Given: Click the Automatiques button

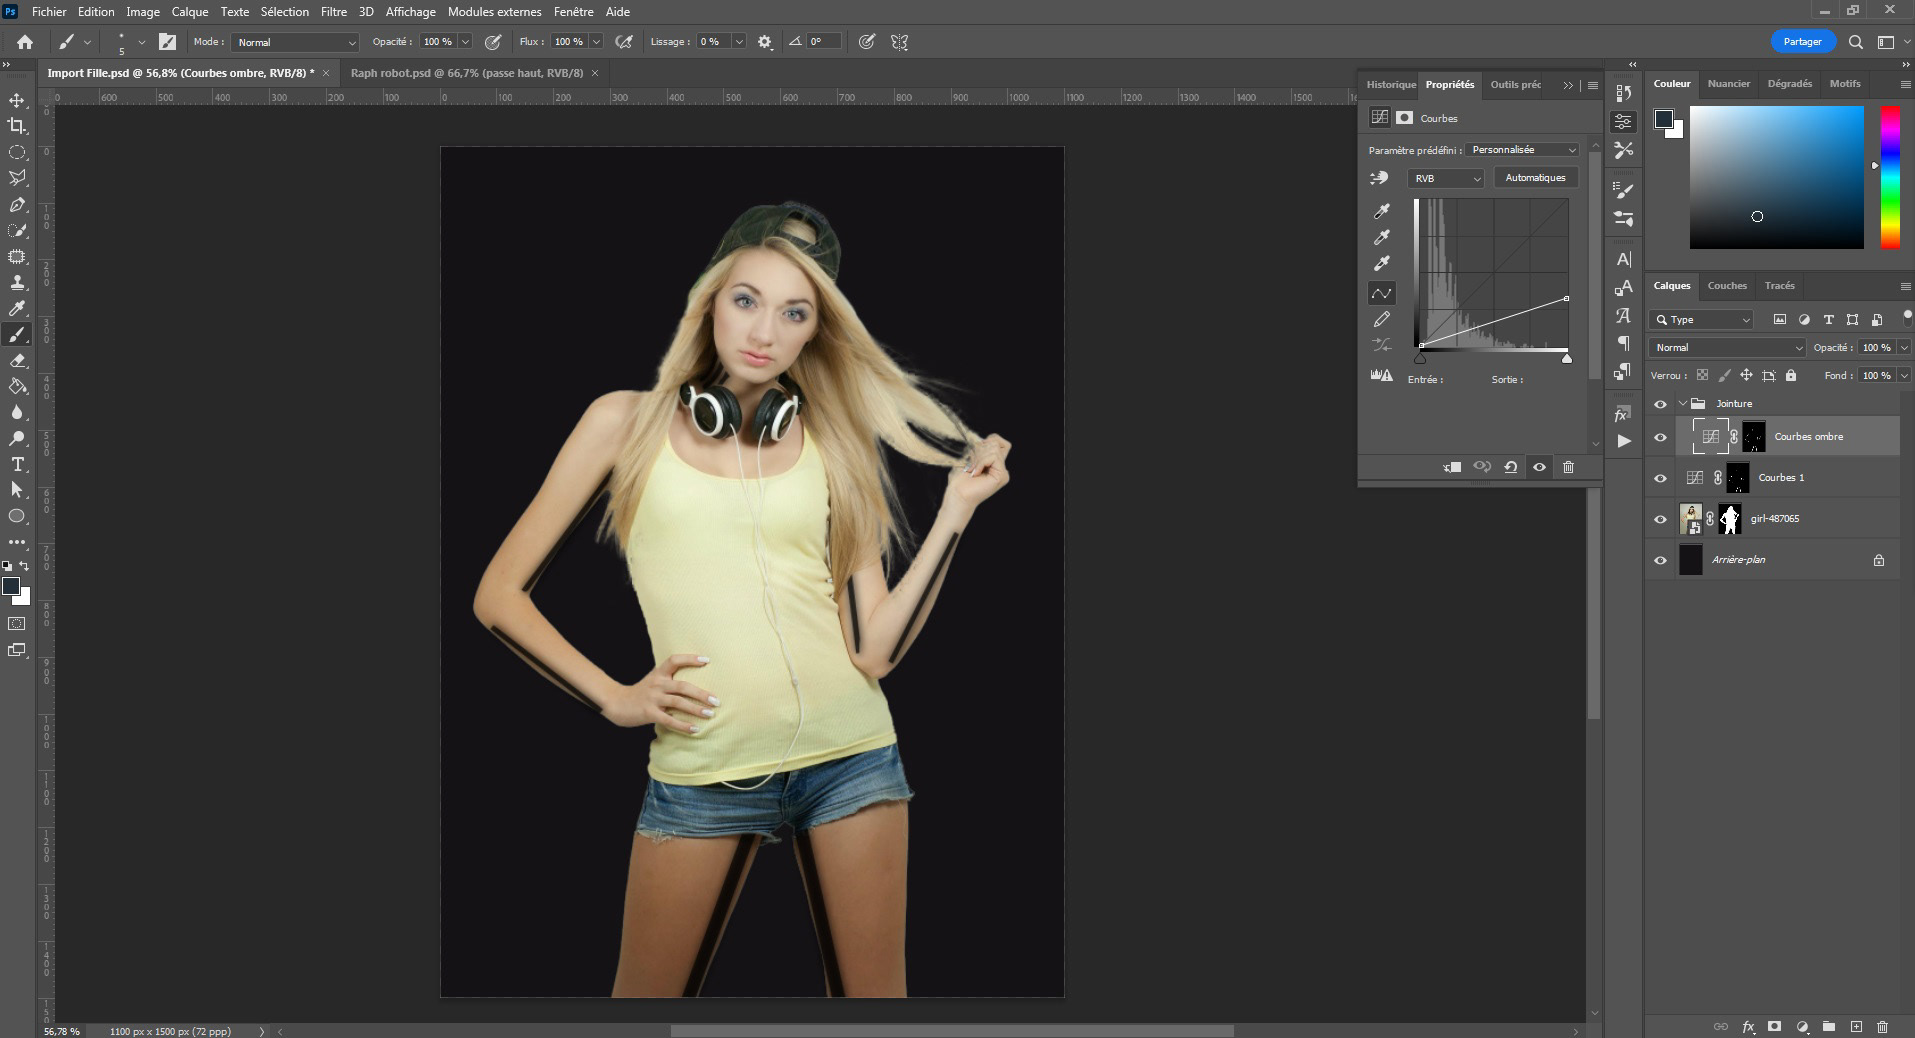Looking at the screenshot, I should (1535, 178).
